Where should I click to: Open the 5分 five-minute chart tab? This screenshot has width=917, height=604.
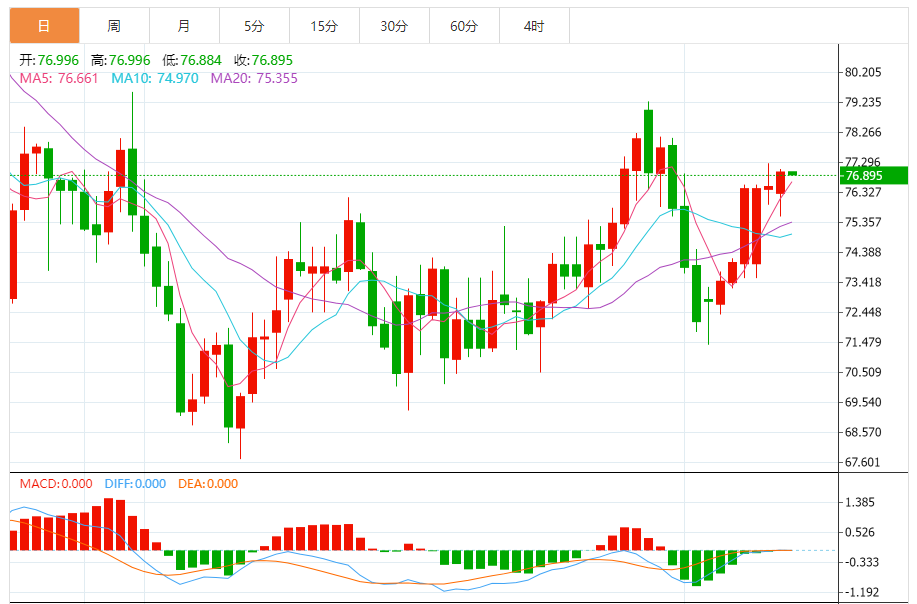(x=254, y=26)
